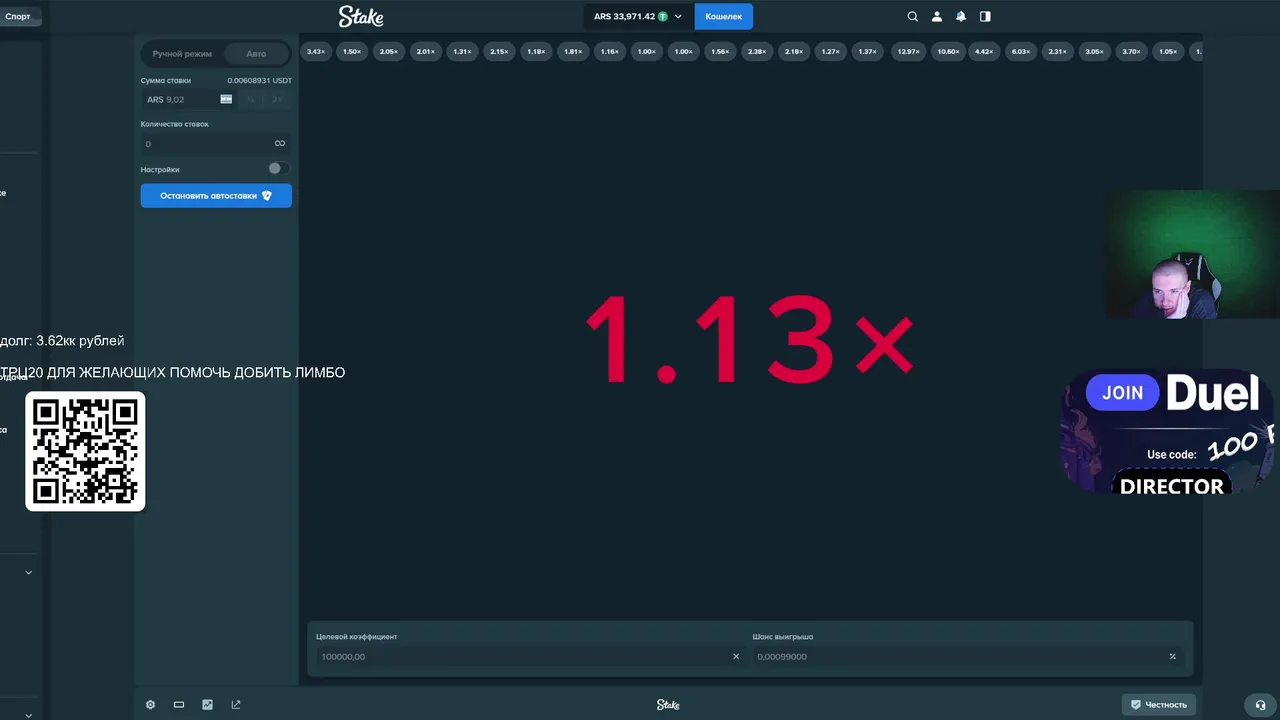
Task: Halve the bet with ½ button
Action: pos(251,99)
